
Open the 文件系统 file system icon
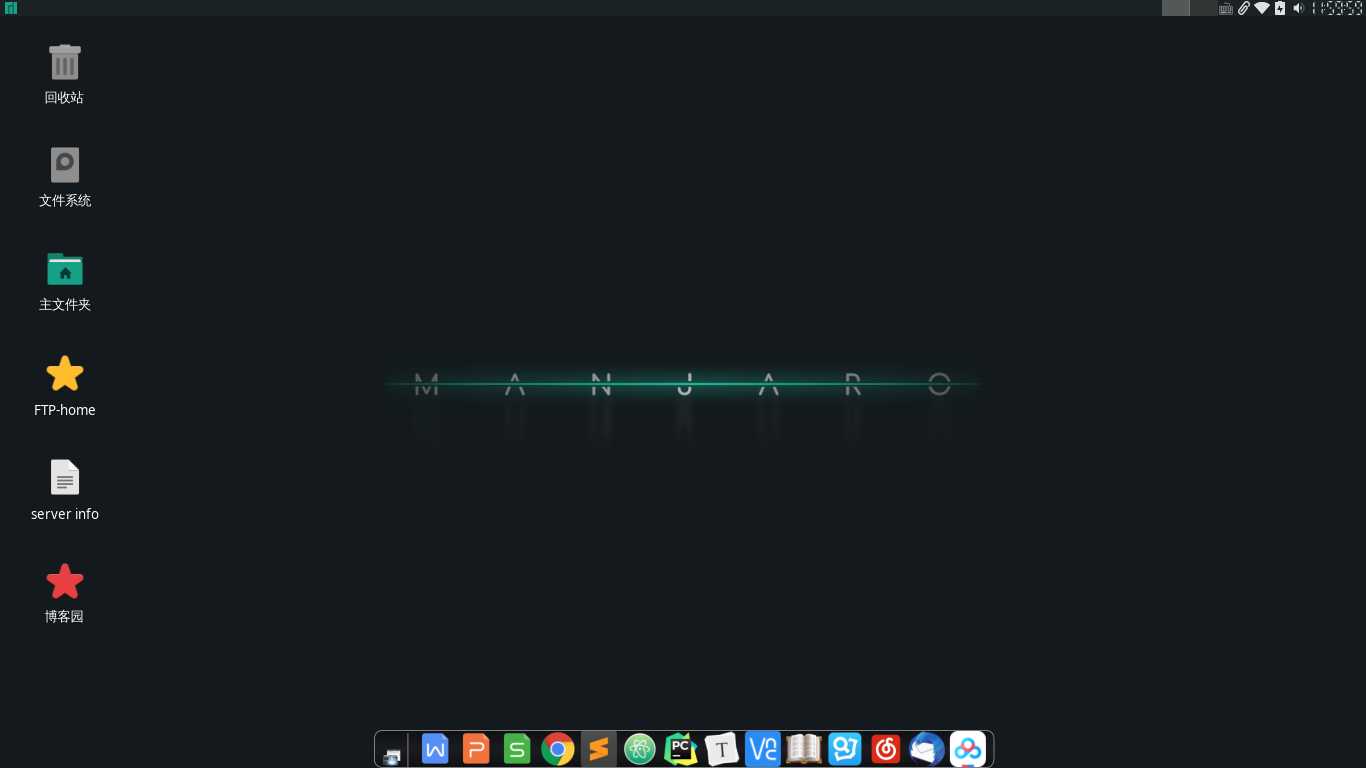tap(65, 165)
